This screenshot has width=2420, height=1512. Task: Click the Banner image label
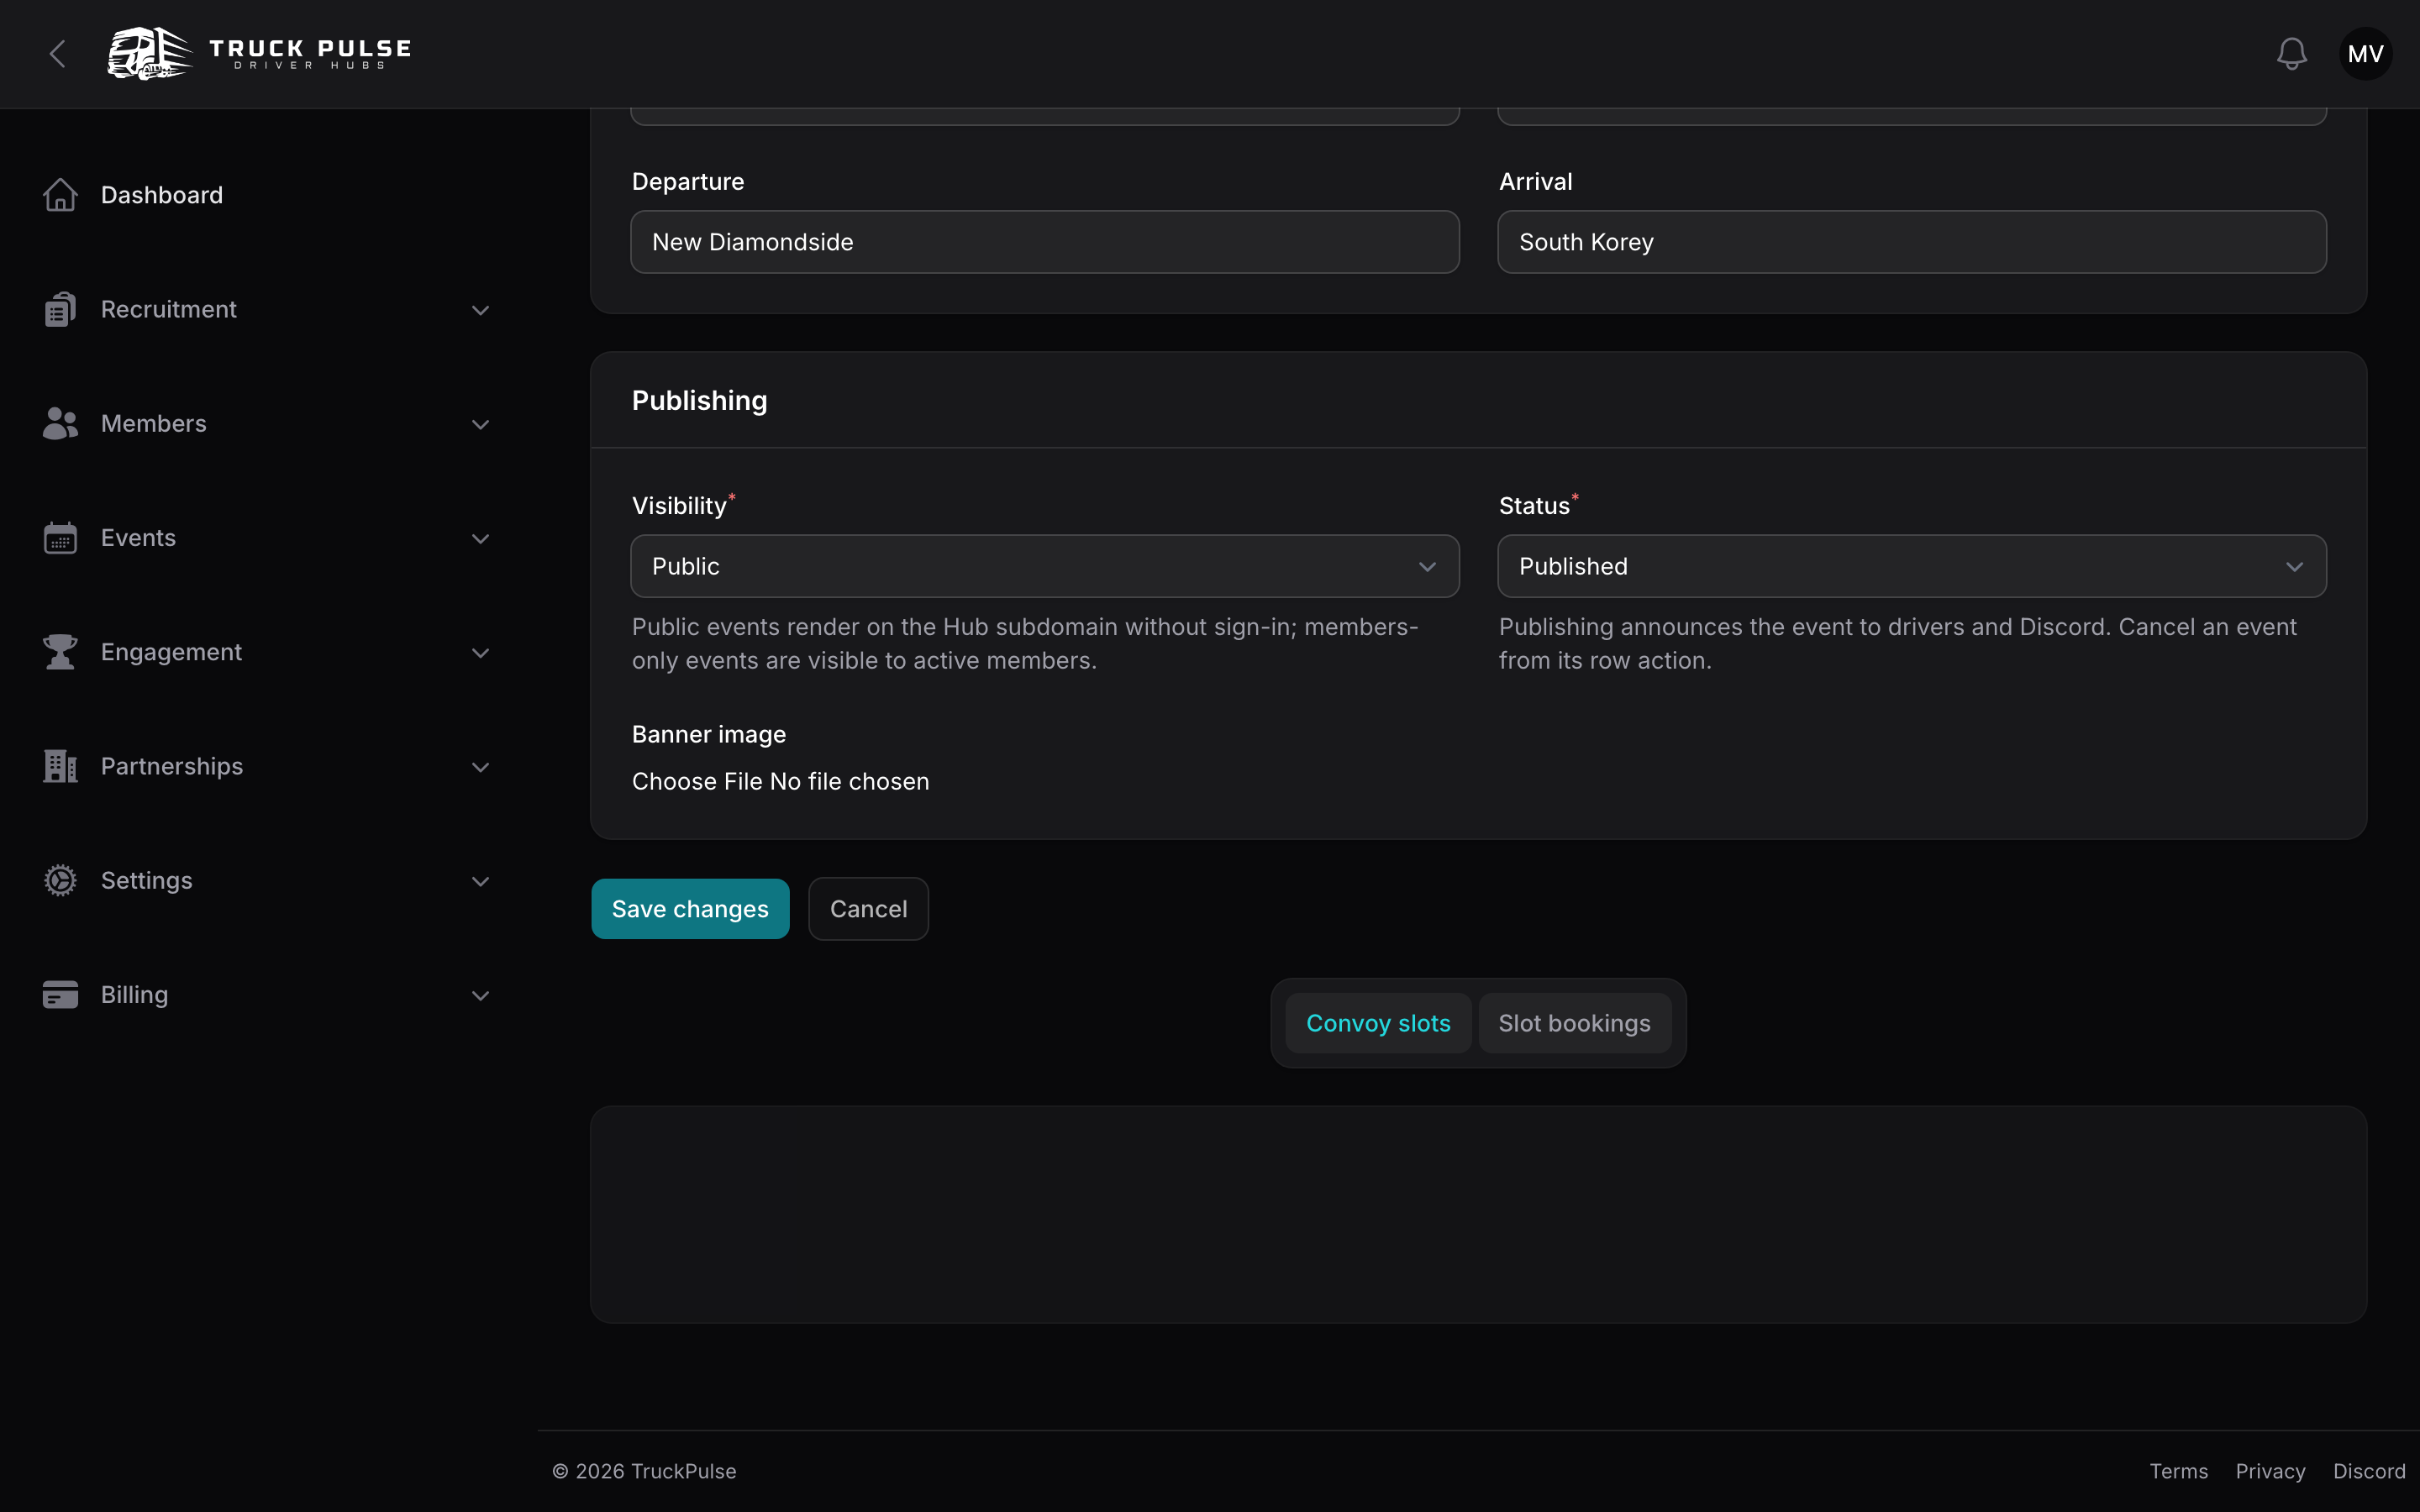[x=709, y=735]
